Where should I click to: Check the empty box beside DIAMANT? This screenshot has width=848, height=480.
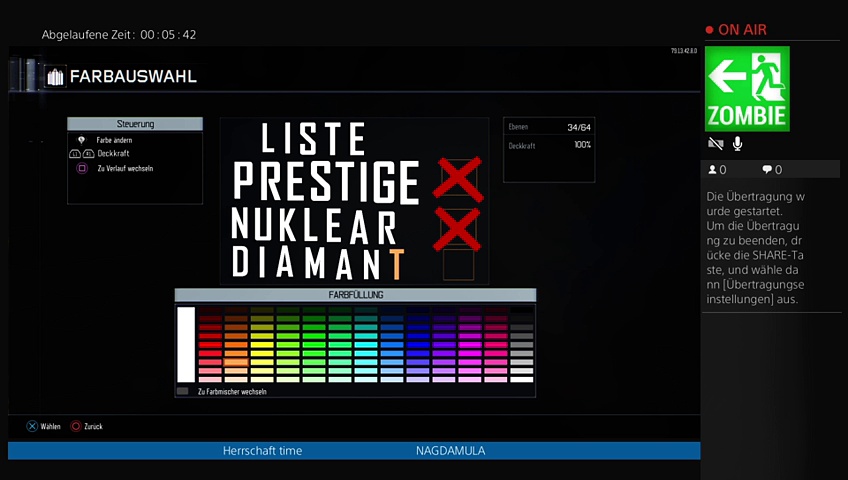459,264
